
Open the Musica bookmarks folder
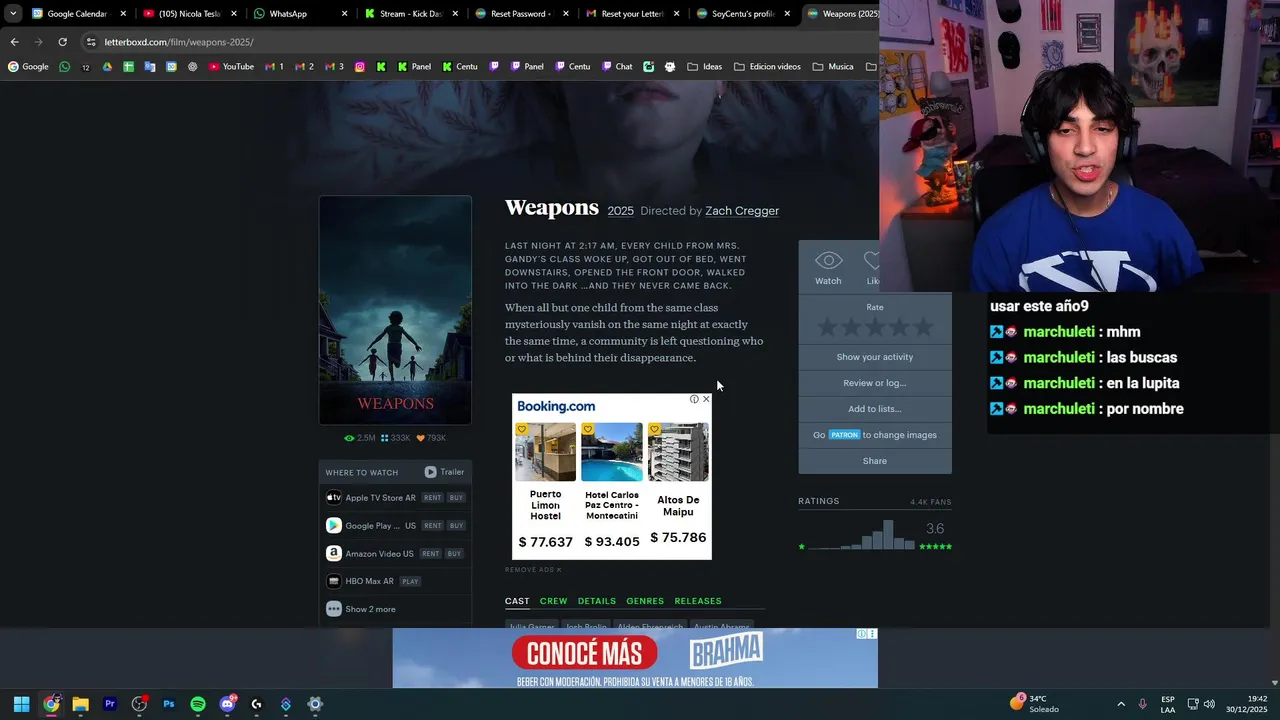click(833, 67)
